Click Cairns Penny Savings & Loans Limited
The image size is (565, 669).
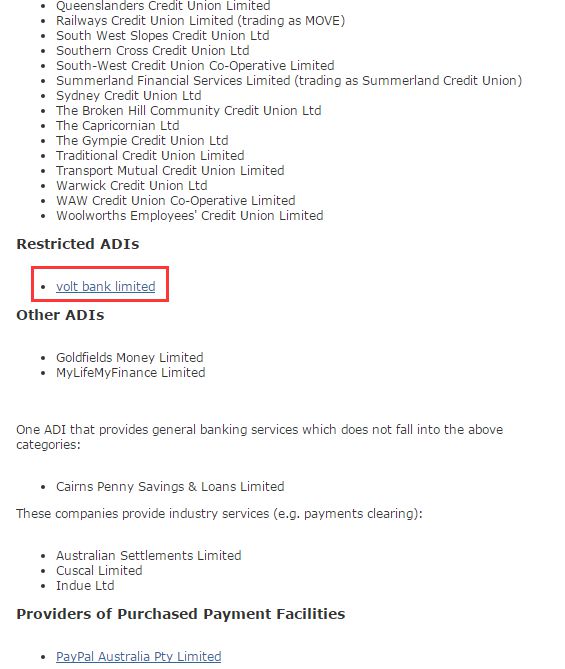[170, 486]
